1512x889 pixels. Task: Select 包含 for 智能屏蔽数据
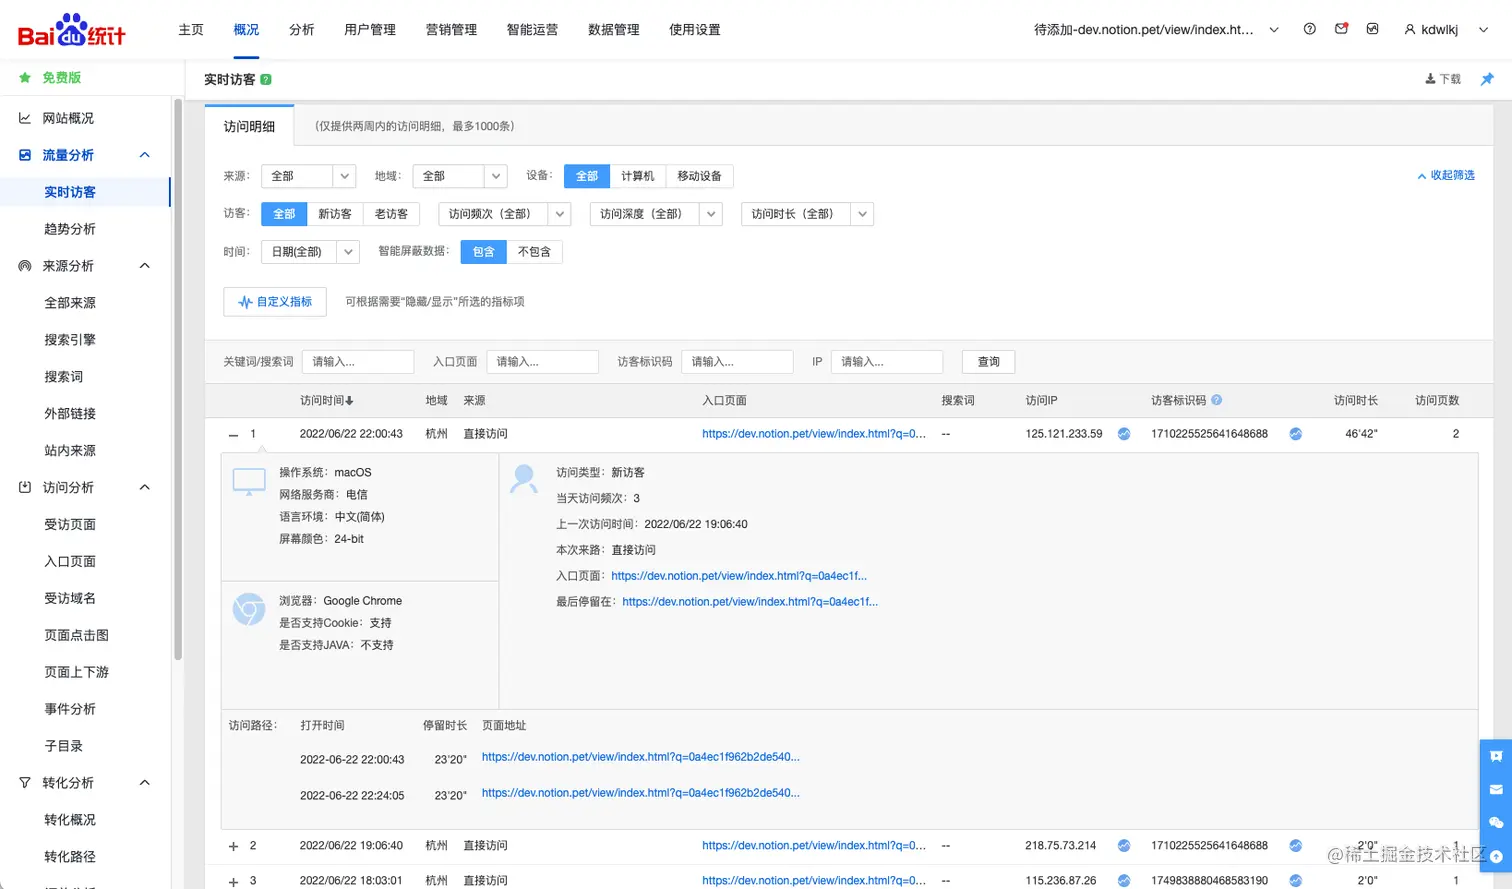coord(484,252)
